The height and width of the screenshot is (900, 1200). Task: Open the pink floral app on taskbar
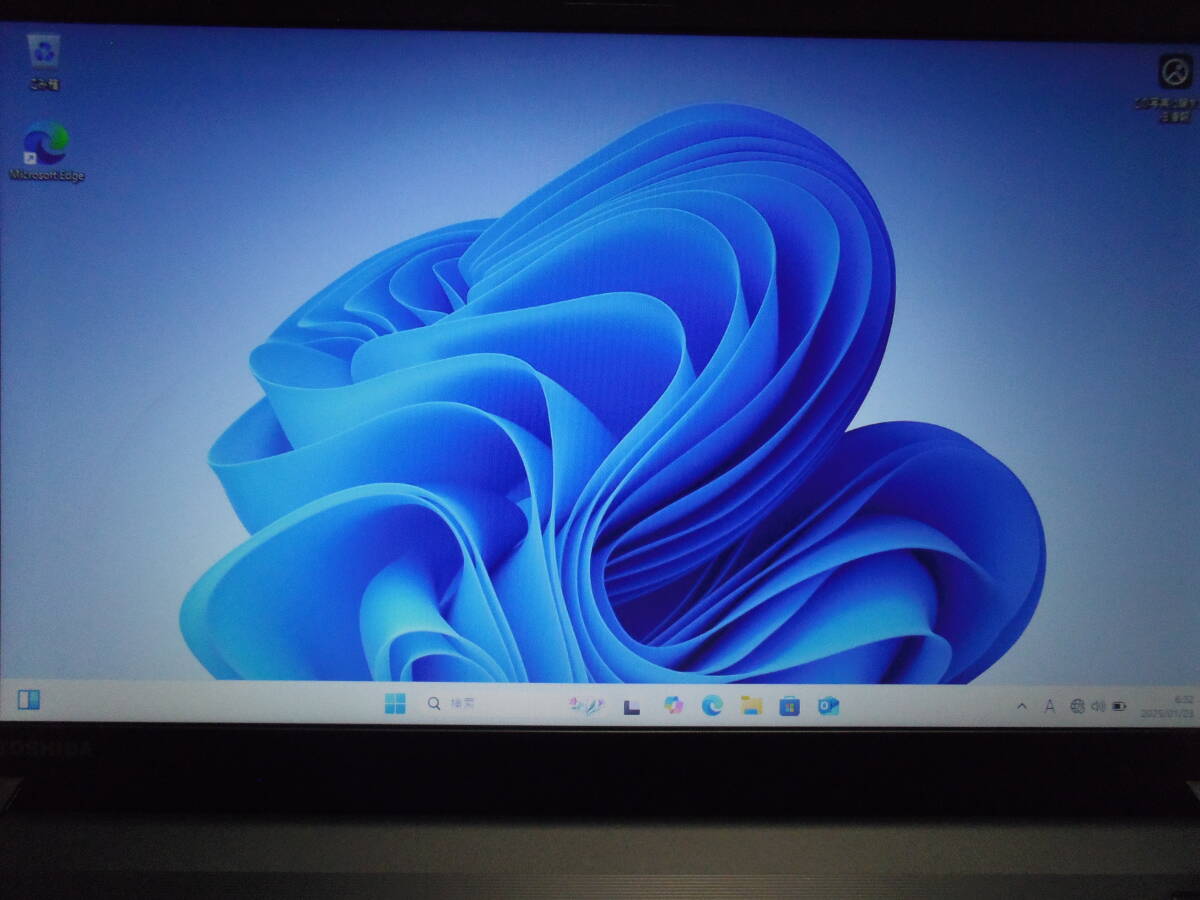point(587,705)
